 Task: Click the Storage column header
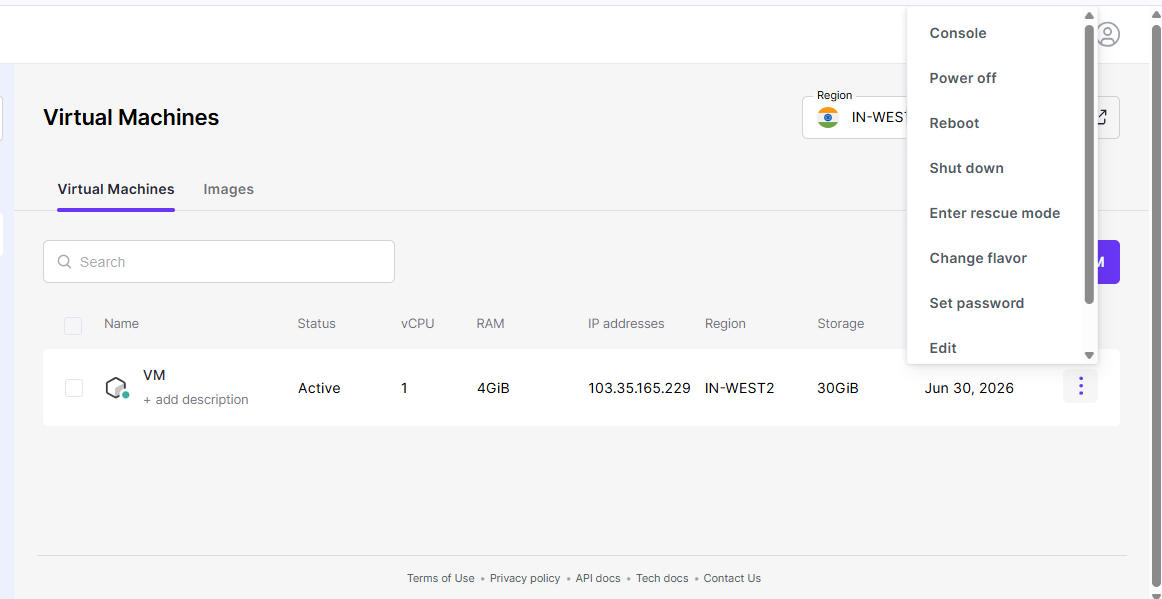pyautogui.click(x=841, y=323)
